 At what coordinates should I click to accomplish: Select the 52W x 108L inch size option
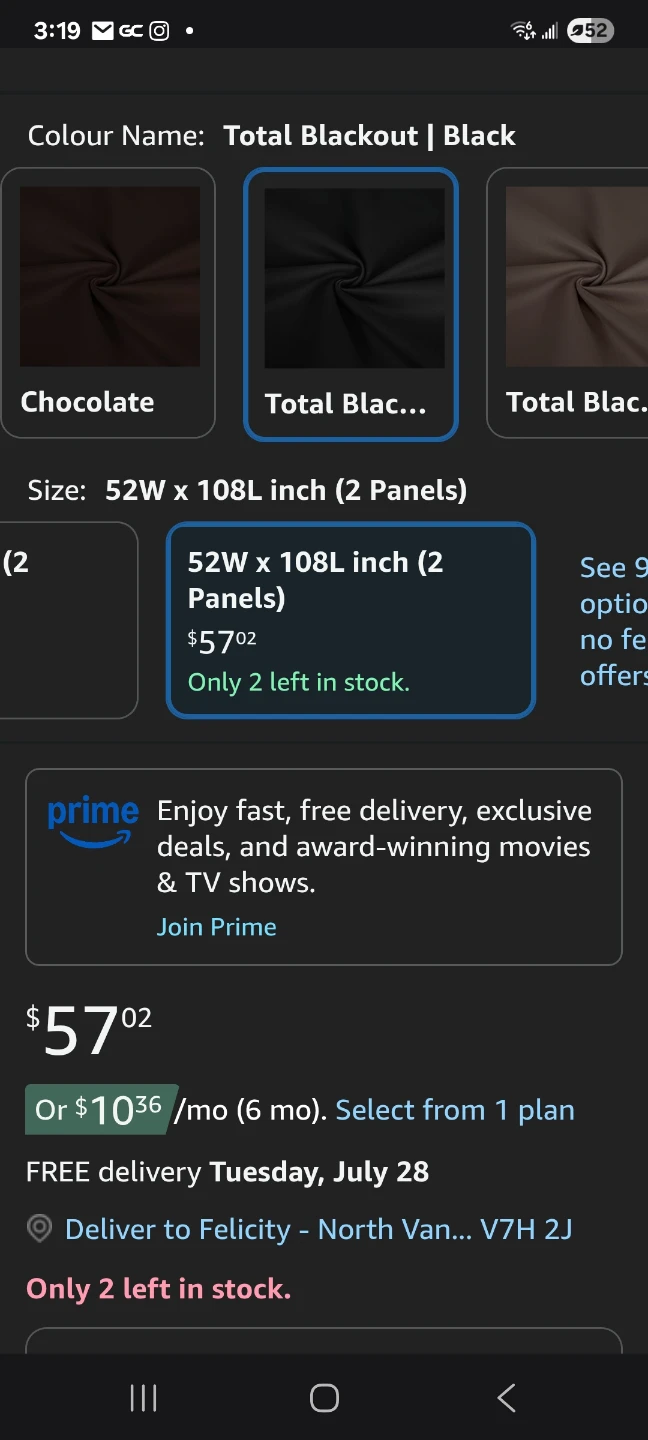tap(351, 621)
